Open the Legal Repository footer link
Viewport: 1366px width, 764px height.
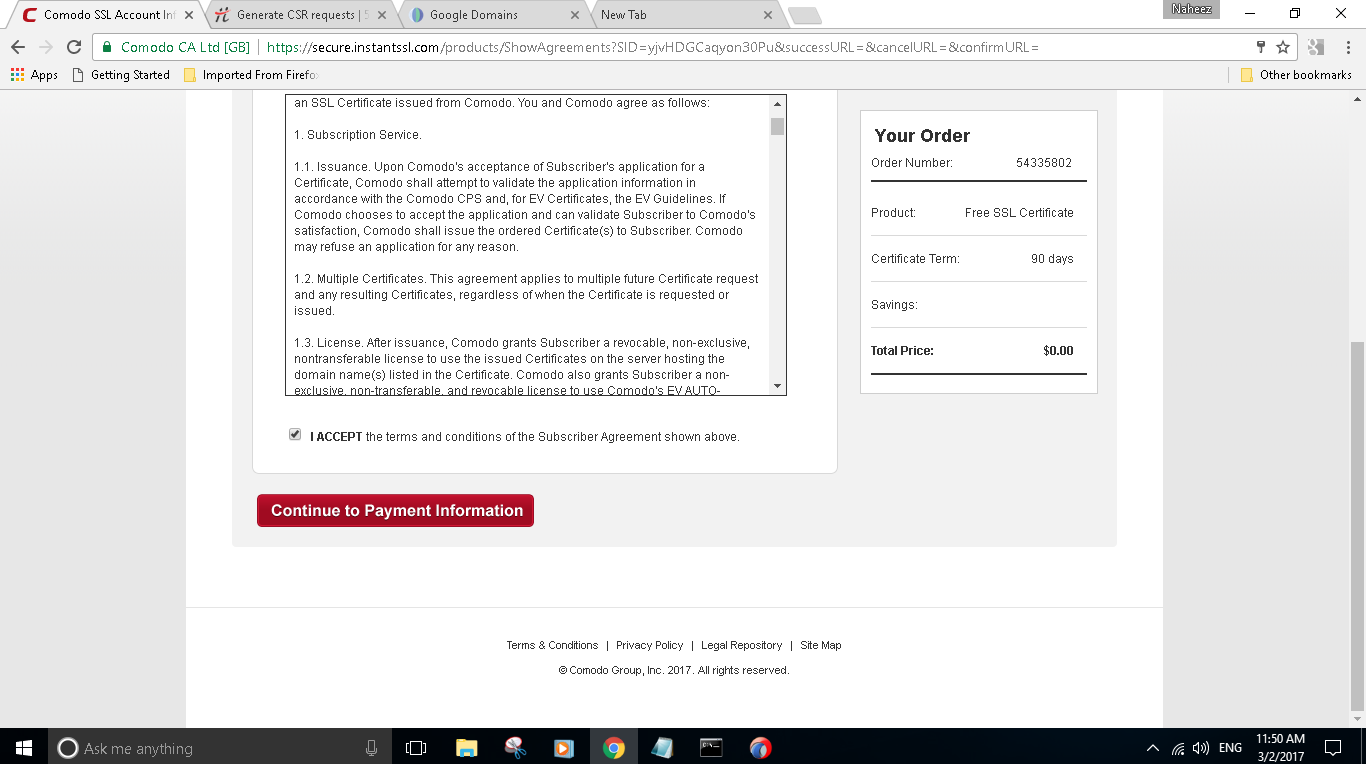741,645
